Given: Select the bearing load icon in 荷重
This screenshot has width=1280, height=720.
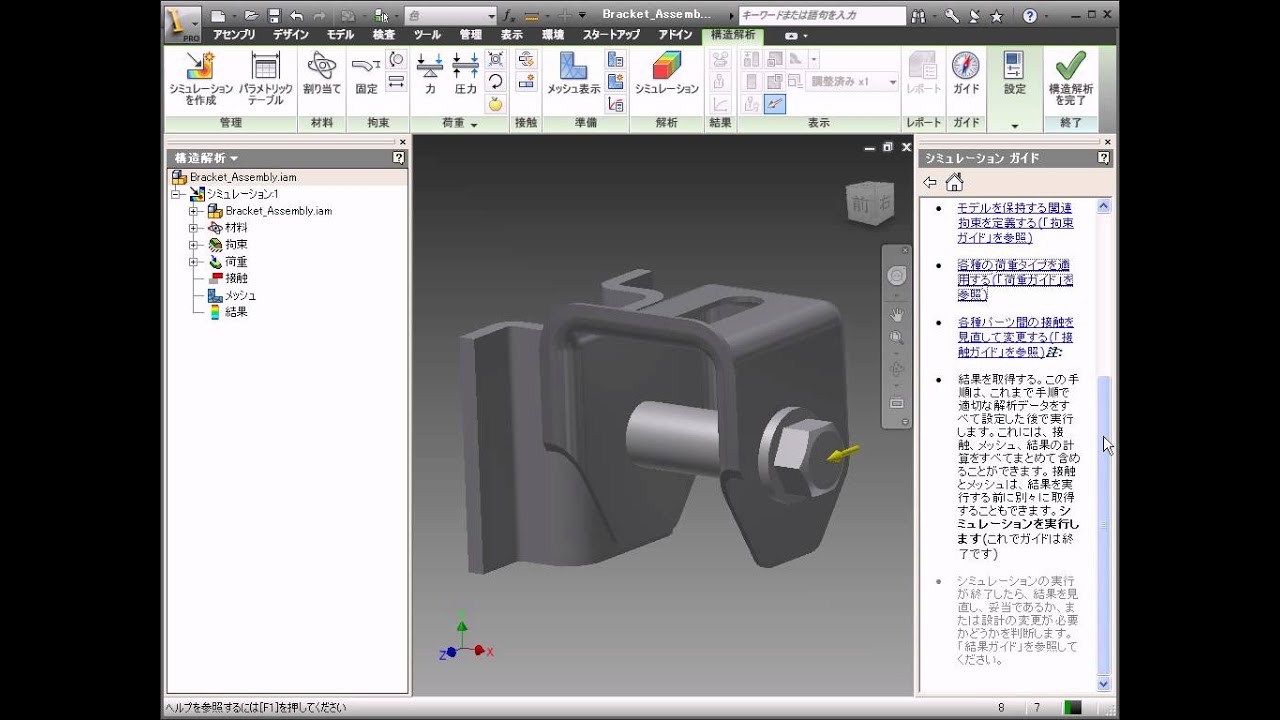Looking at the screenshot, I should pos(495,60).
